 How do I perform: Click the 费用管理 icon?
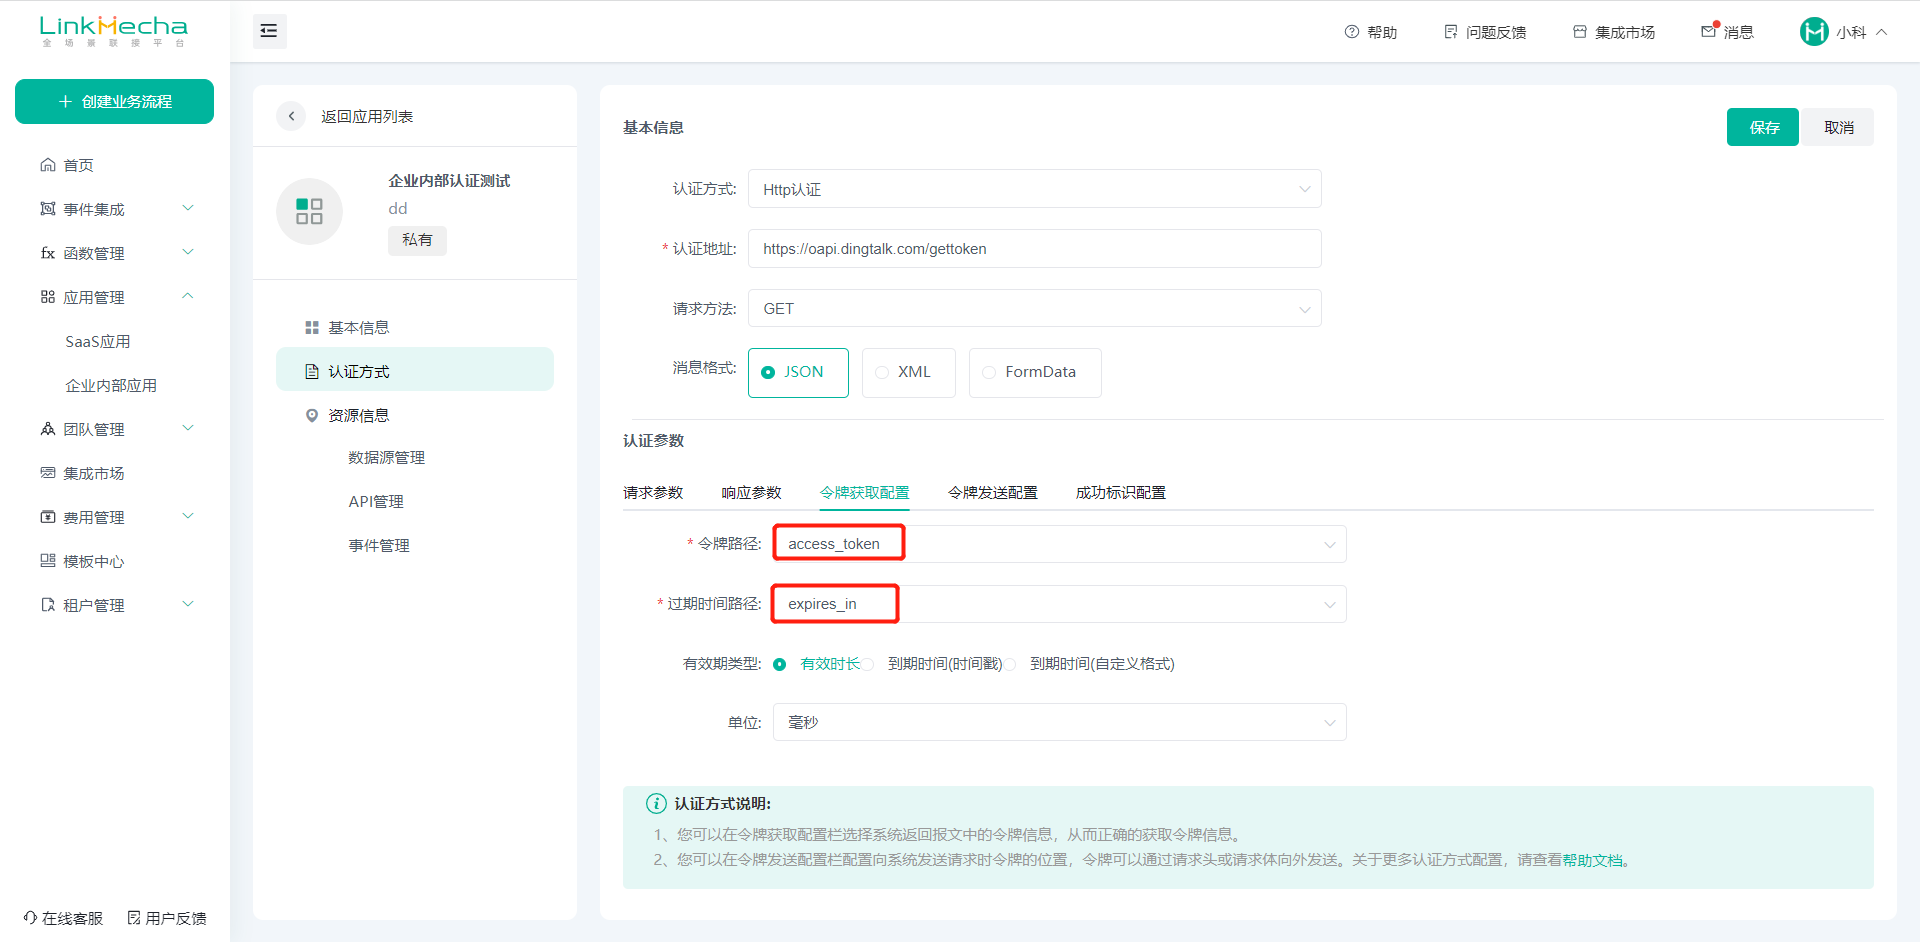[x=48, y=517]
